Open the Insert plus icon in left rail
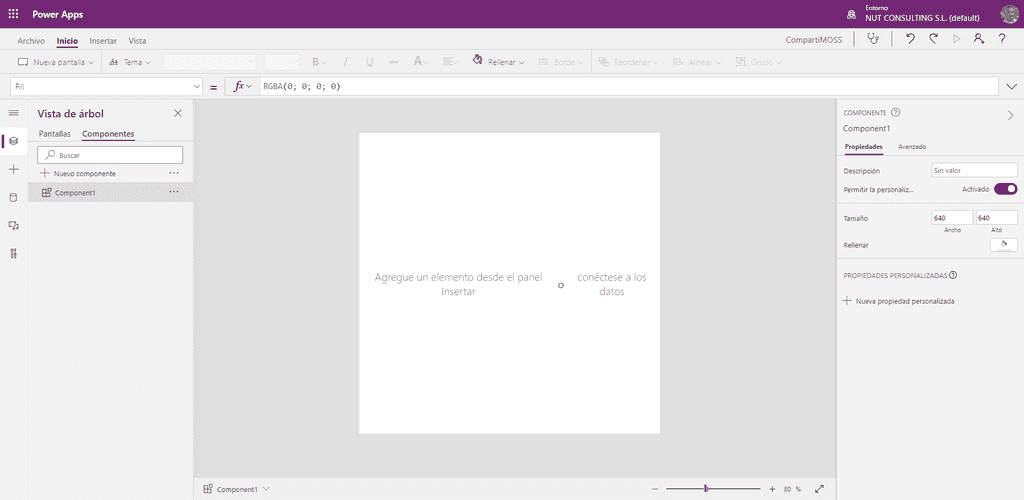This screenshot has height=500, width=1024. point(14,170)
